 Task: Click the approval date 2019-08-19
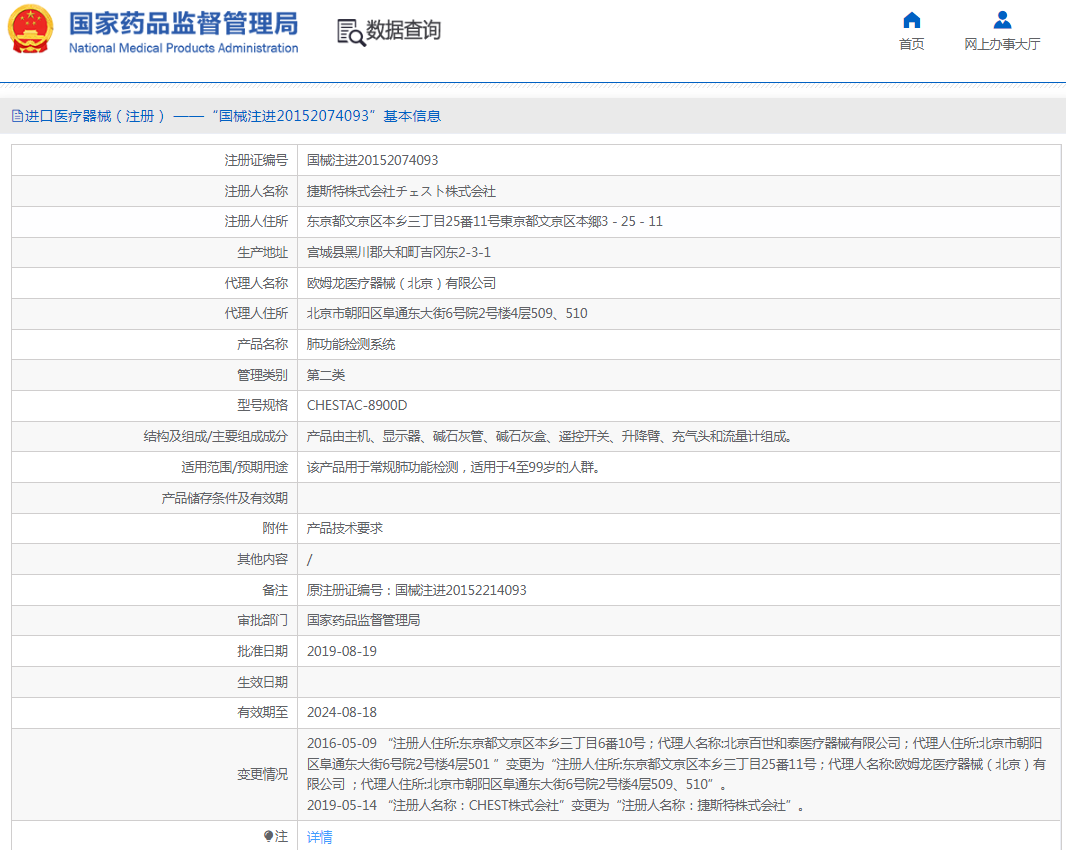point(342,651)
